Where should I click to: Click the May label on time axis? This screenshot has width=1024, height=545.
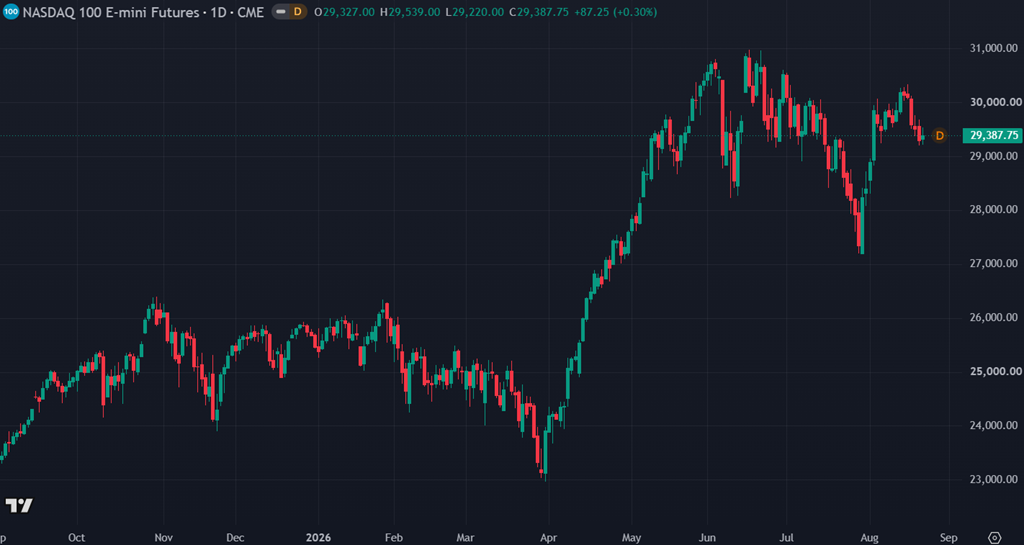(632, 538)
